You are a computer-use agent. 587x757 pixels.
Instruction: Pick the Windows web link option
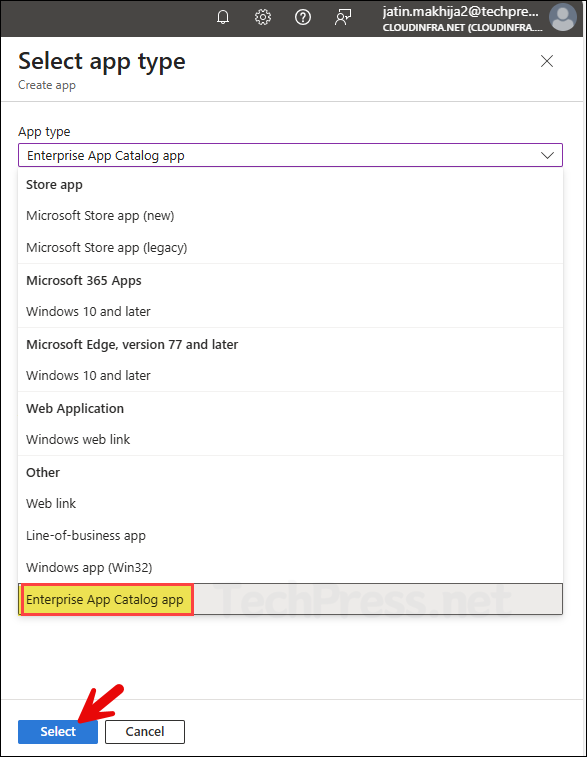coord(290,439)
